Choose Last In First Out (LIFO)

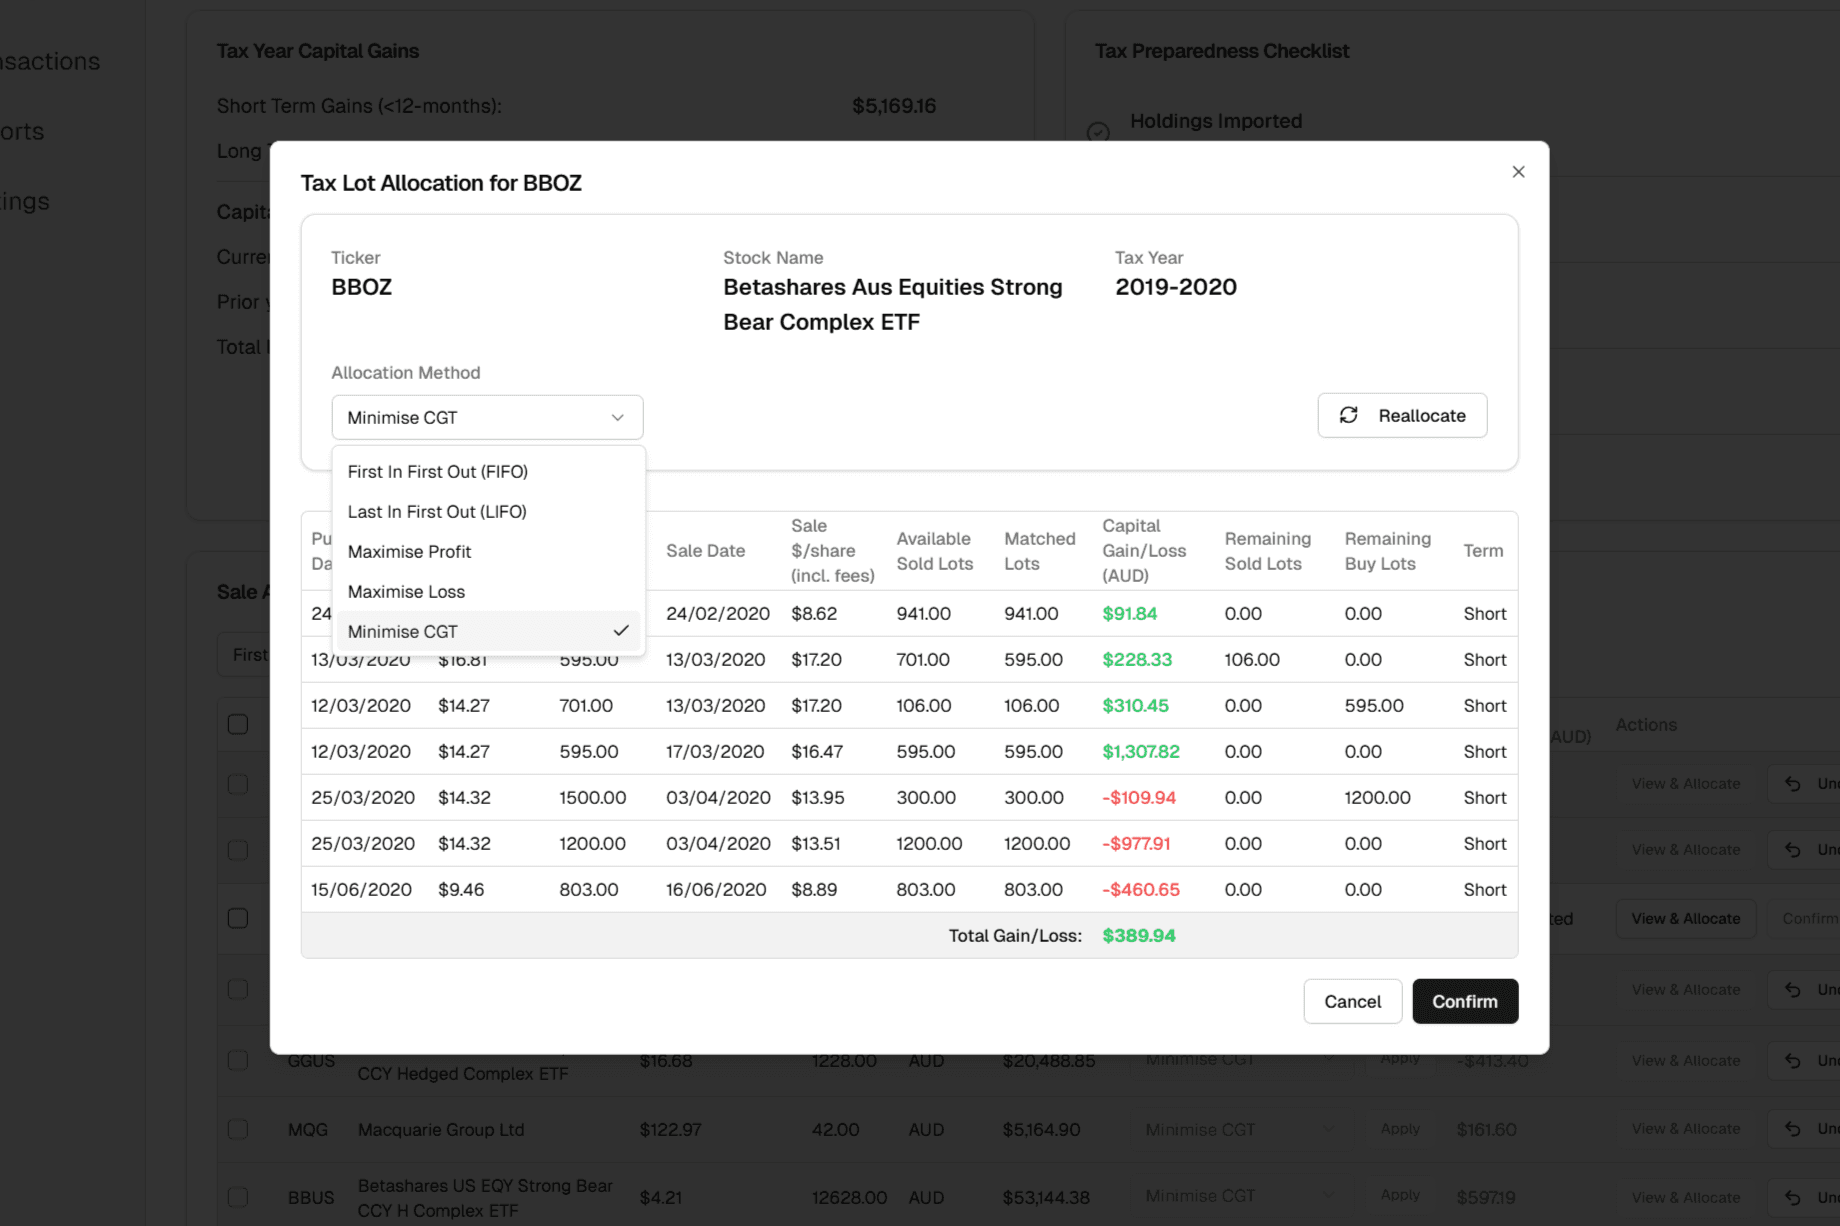click(x=437, y=512)
